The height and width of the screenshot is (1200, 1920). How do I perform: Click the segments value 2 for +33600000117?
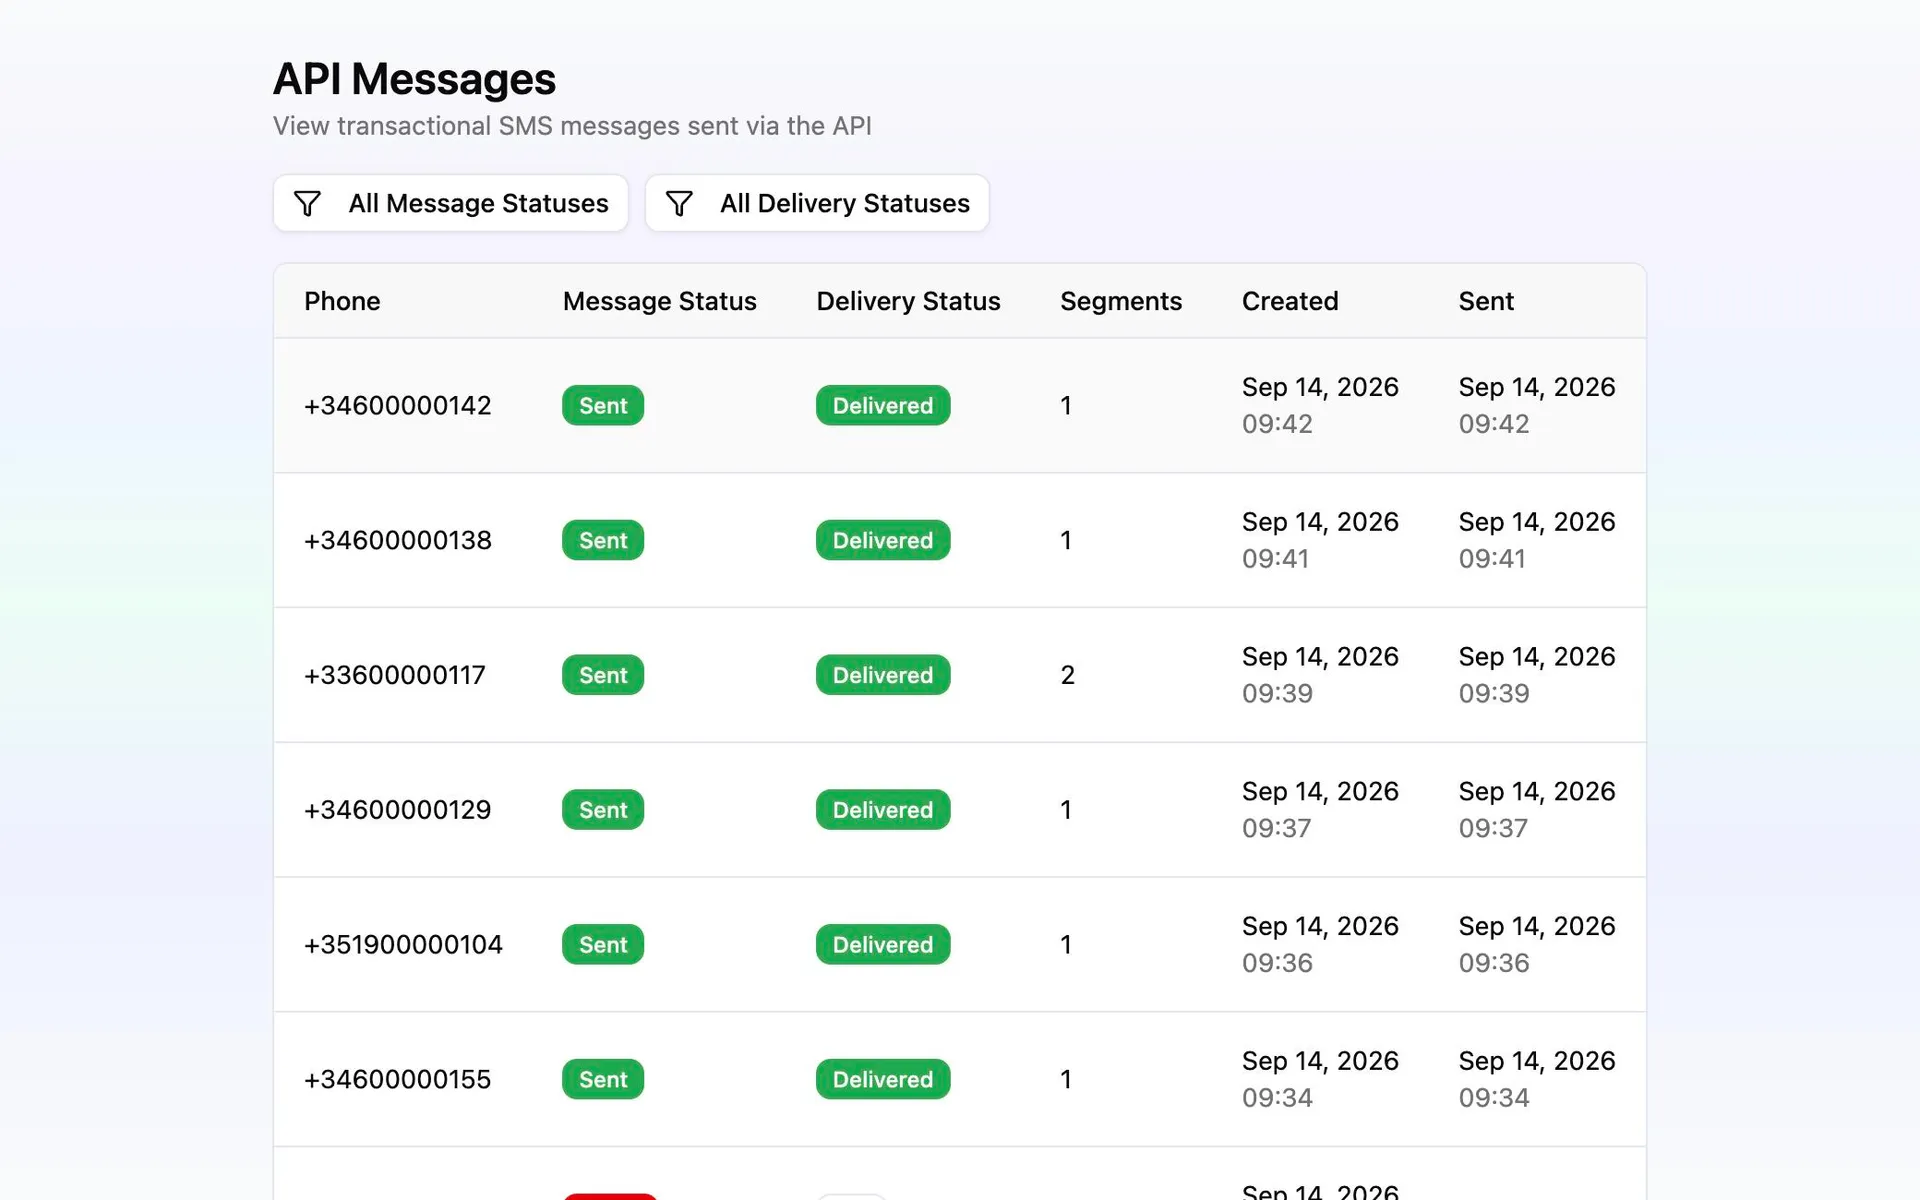[x=1067, y=675]
